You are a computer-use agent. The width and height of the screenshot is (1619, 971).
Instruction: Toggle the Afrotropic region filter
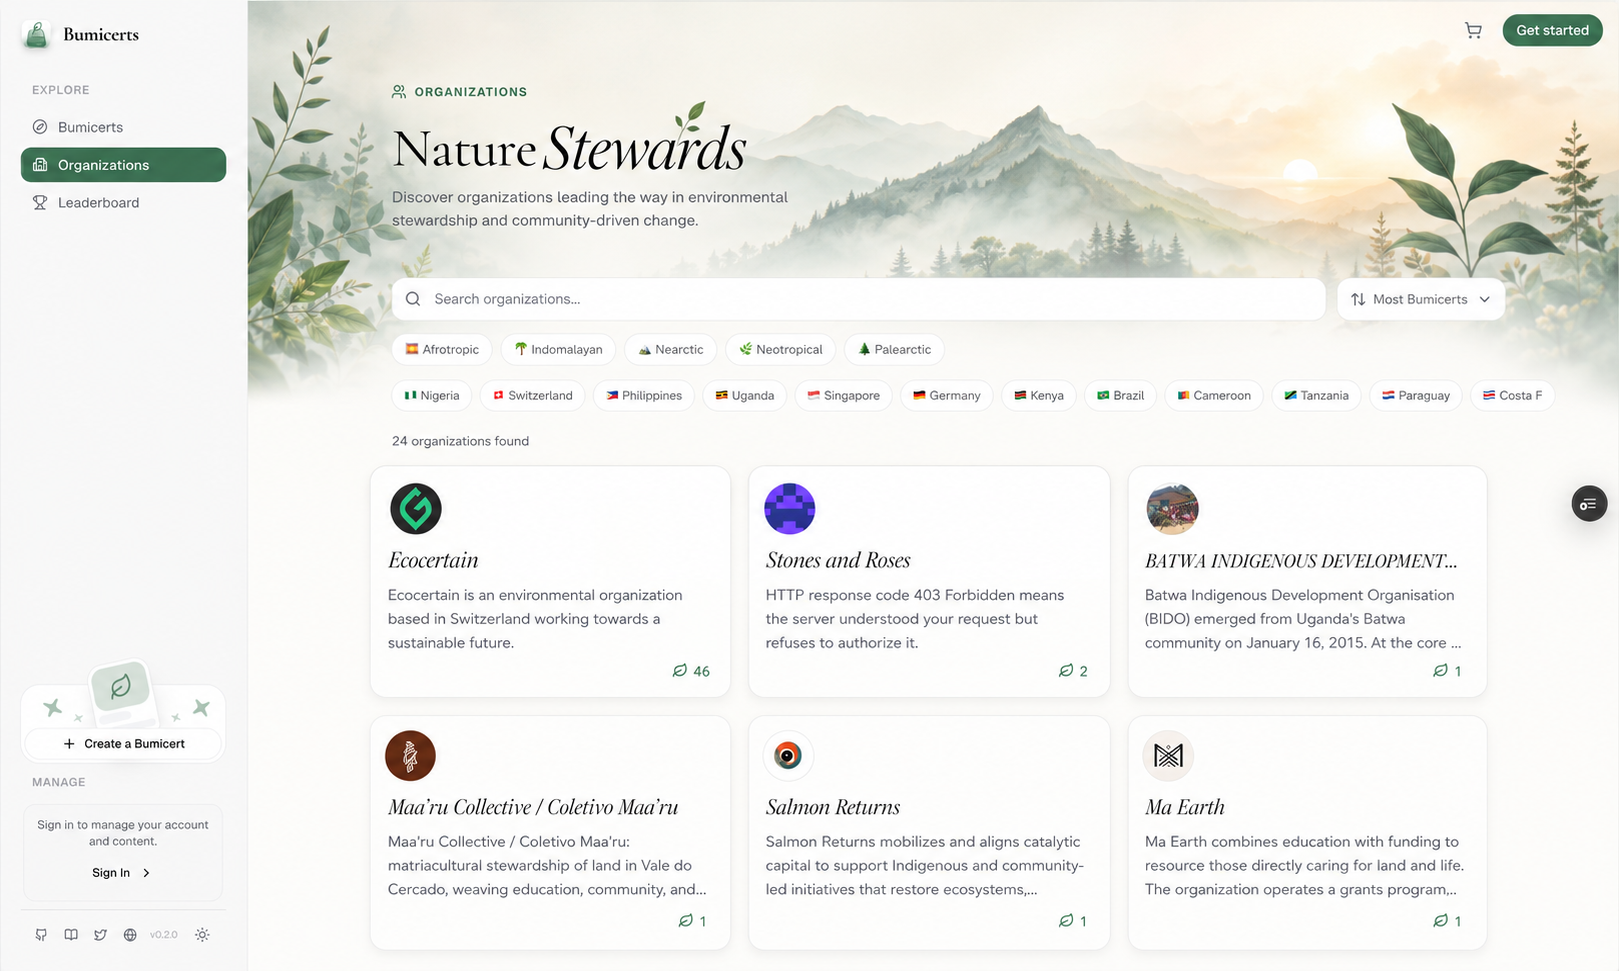click(442, 349)
